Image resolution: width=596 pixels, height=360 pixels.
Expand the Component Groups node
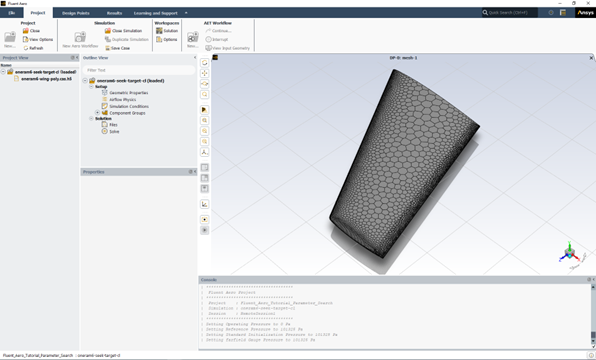(x=97, y=113)
